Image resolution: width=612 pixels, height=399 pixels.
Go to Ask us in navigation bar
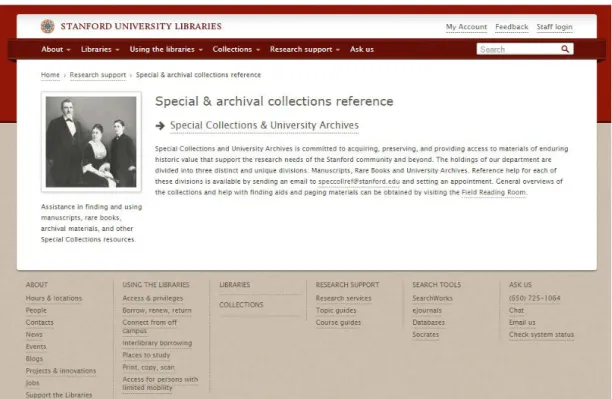tap(362, 49)
